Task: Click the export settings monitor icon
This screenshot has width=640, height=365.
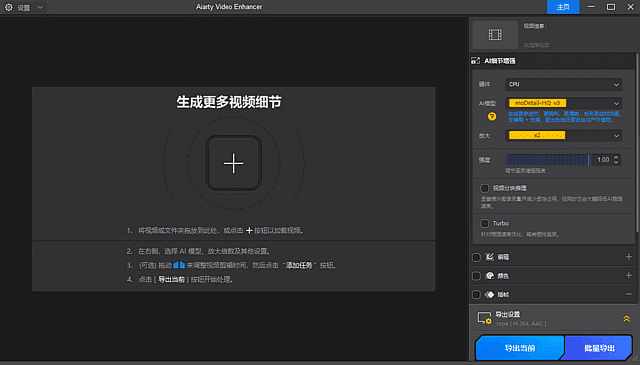Action: click(484, 318)
